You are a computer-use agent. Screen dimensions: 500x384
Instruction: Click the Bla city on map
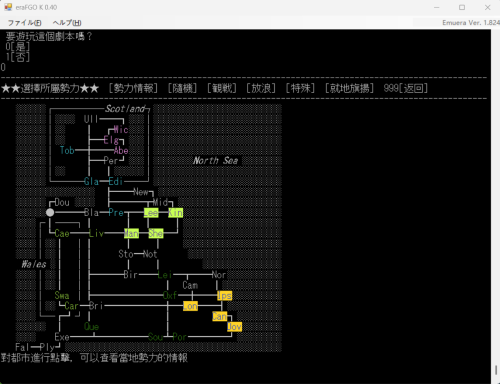91,212
